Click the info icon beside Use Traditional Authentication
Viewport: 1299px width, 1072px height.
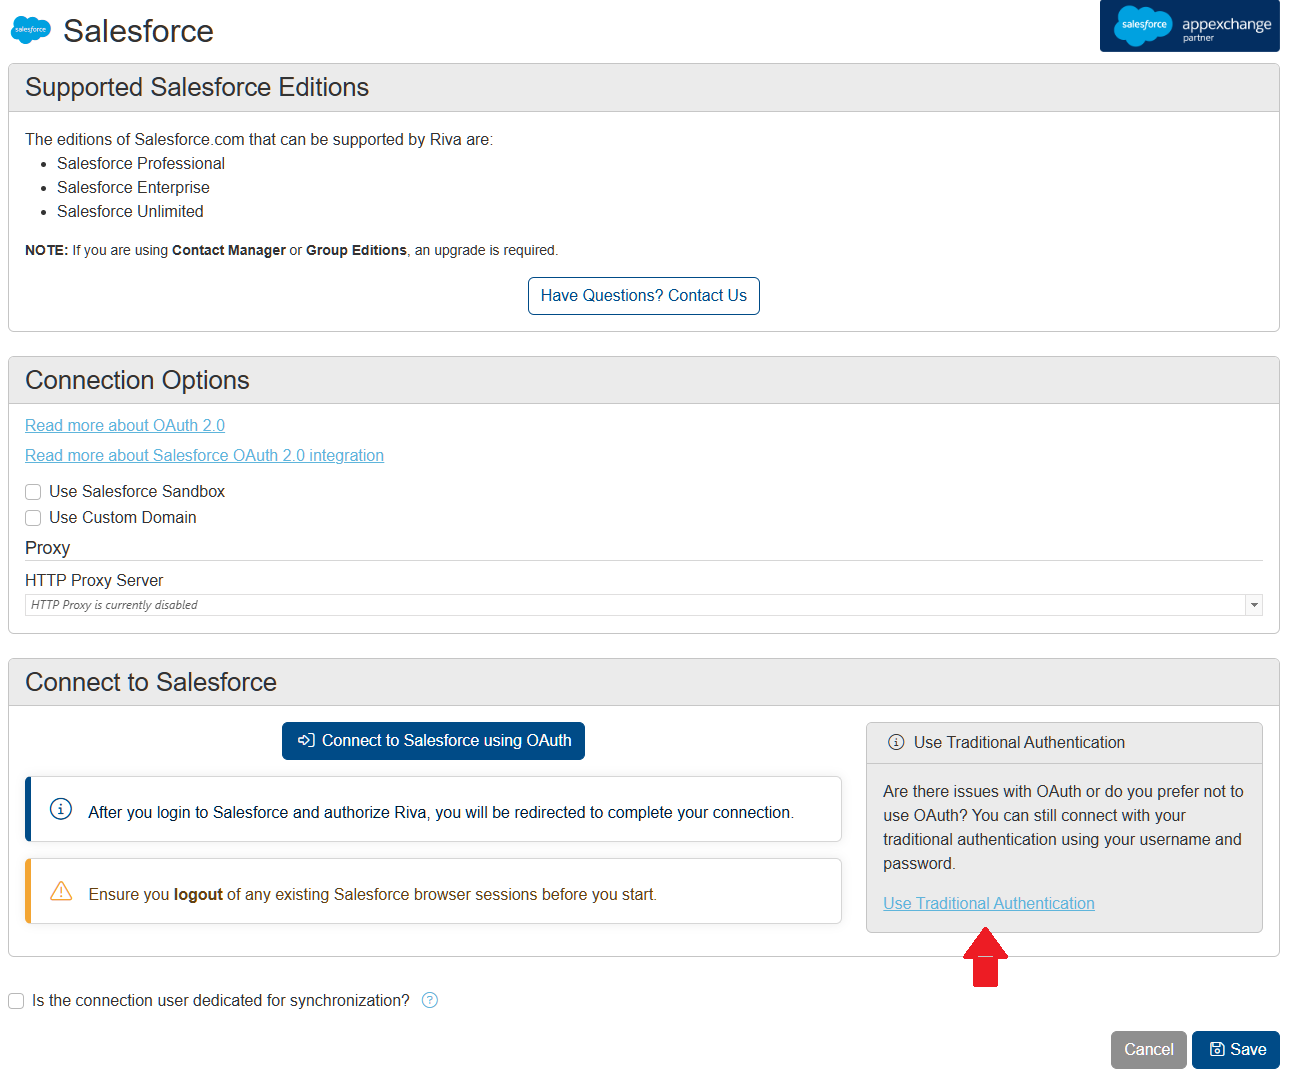point(896,742)
